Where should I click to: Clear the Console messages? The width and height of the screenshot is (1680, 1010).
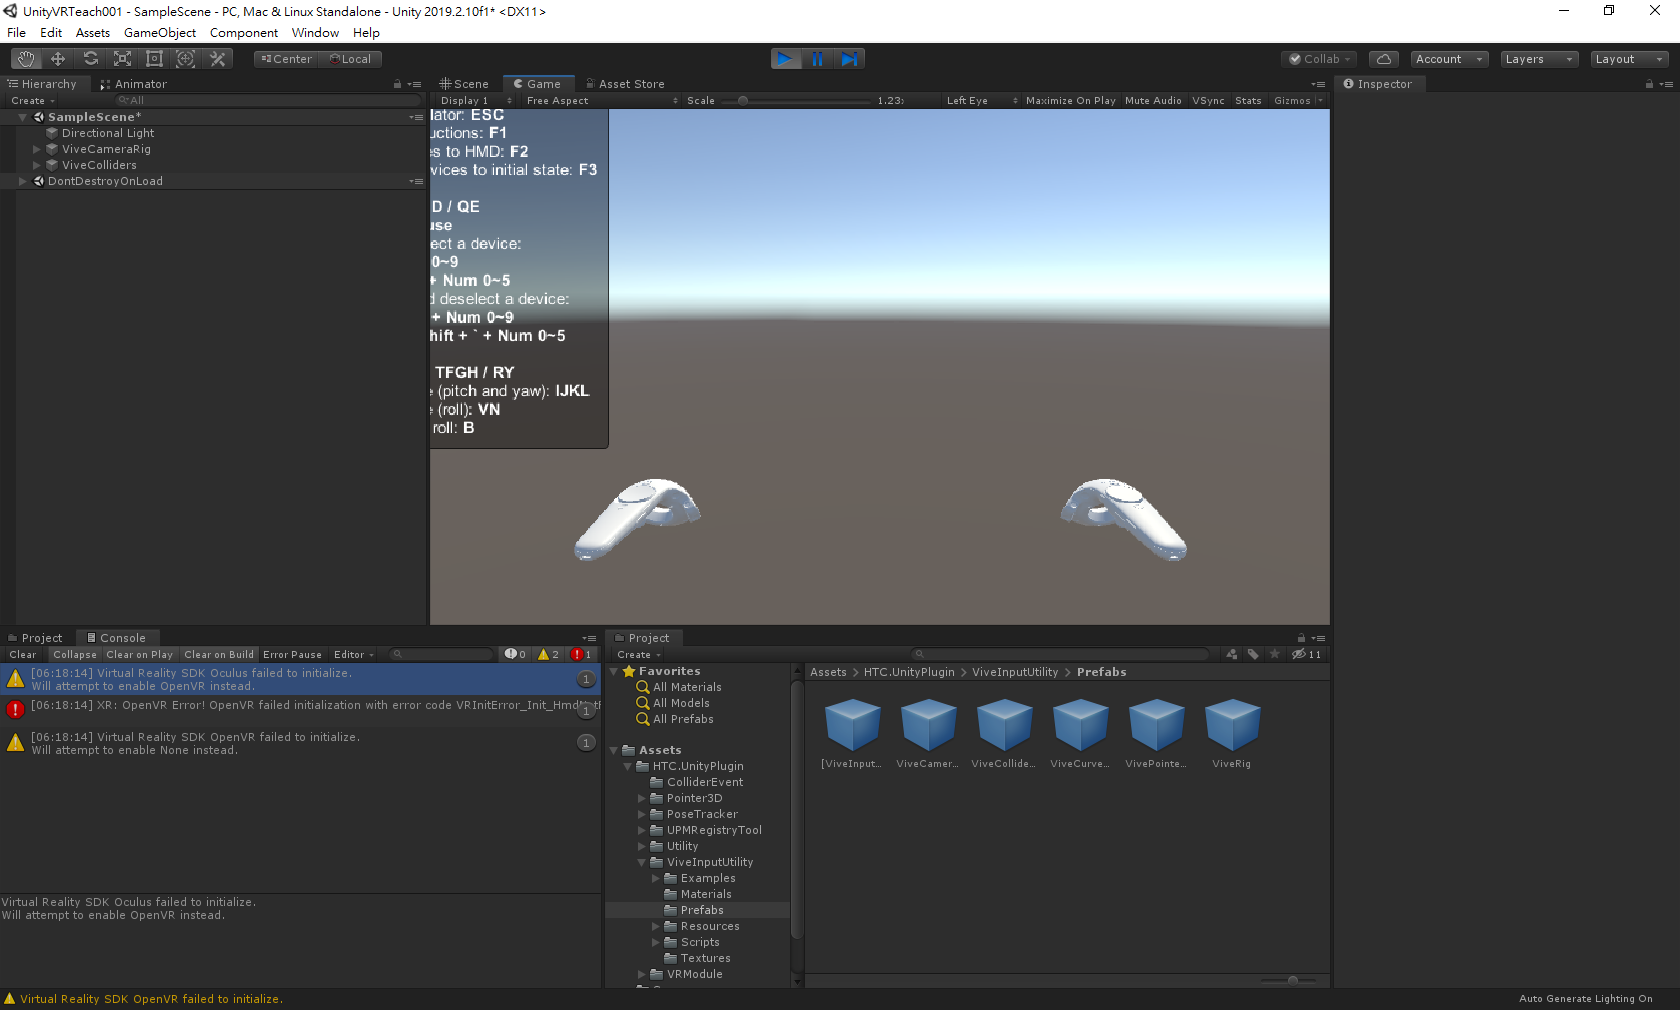(x=23, y=654)
